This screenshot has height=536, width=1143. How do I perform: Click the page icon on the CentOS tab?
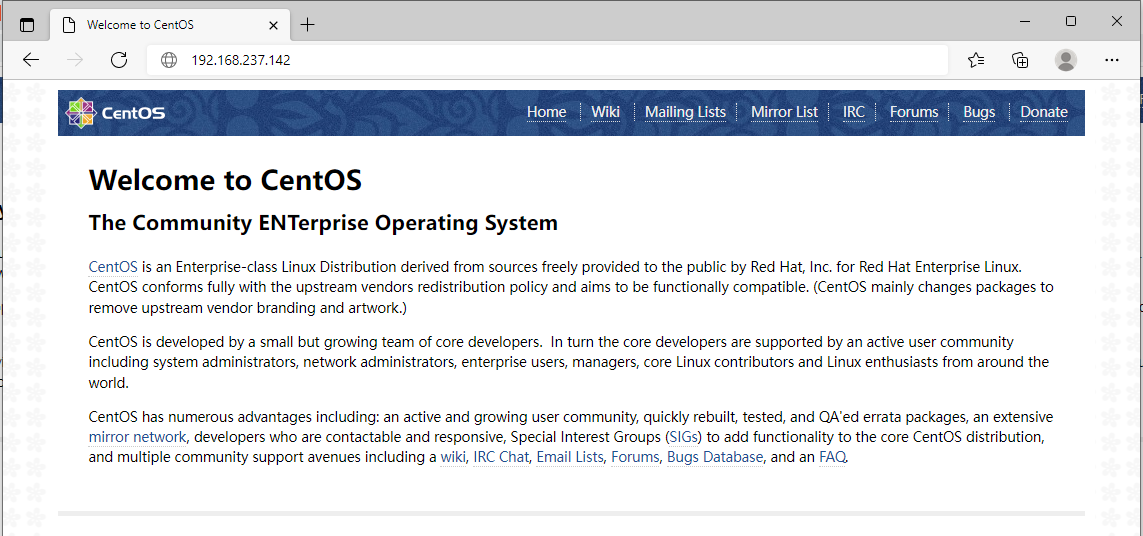tap(69, 25)
